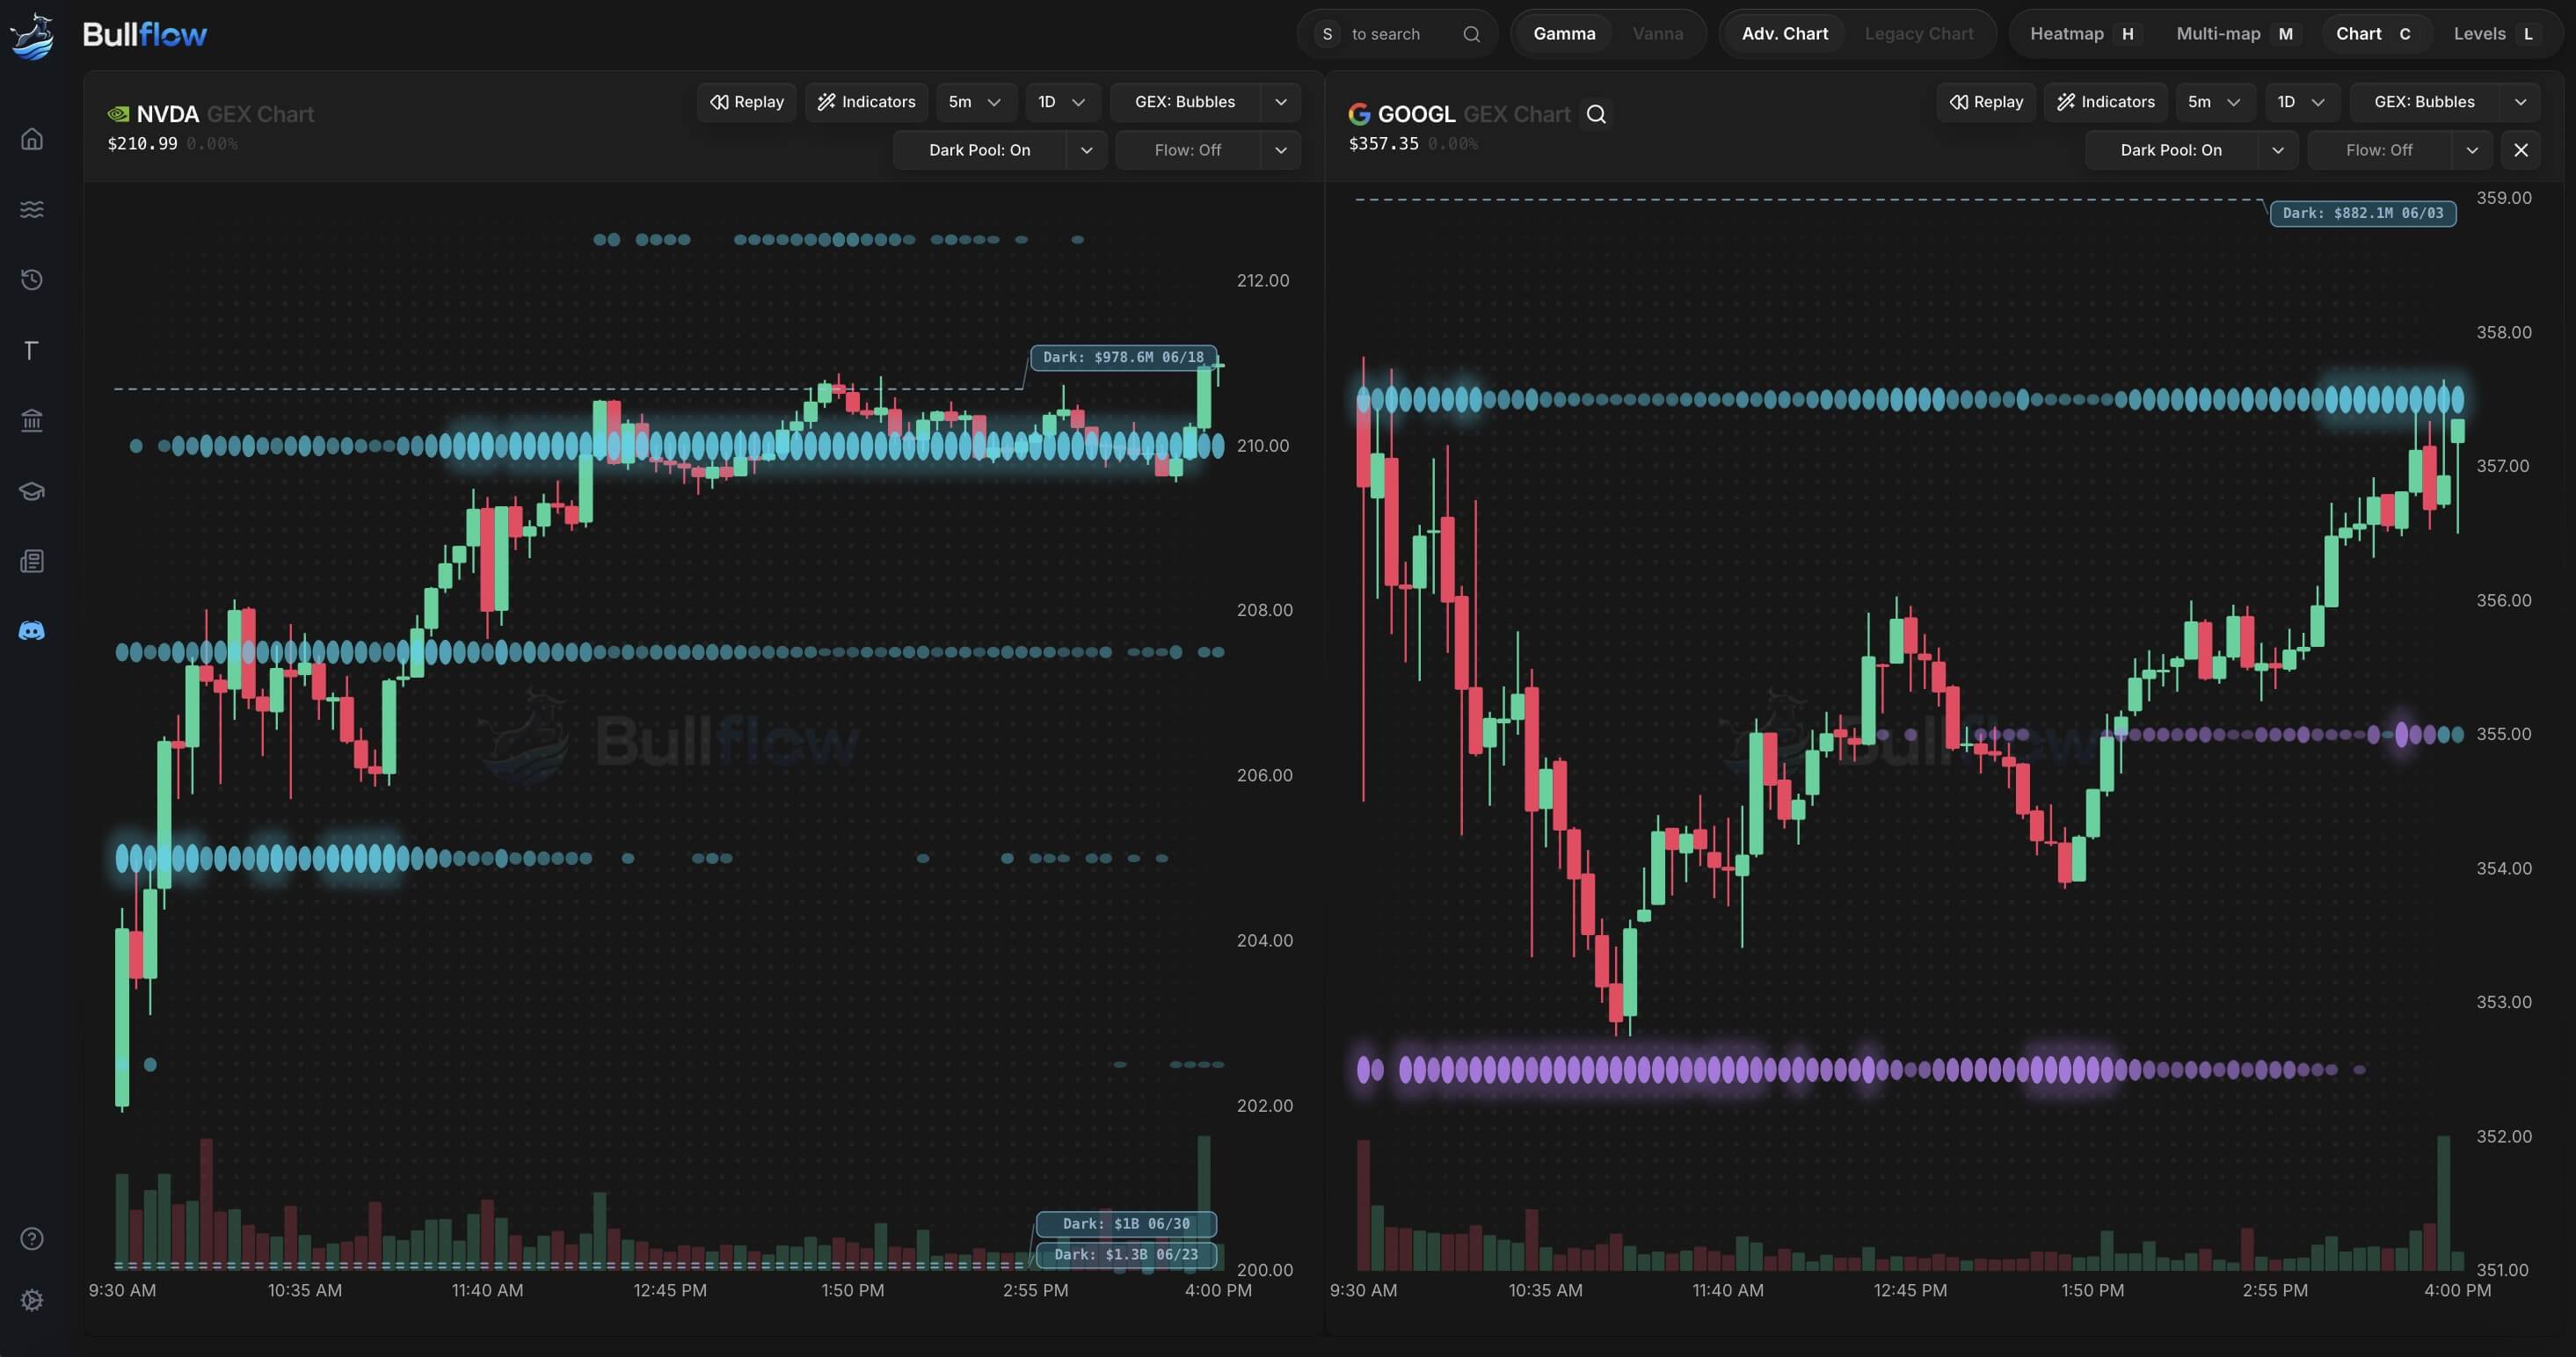This screenshot has width=2576, height=1357.
Task: Select Legacy Chart view
Action: coord(1918,34)
